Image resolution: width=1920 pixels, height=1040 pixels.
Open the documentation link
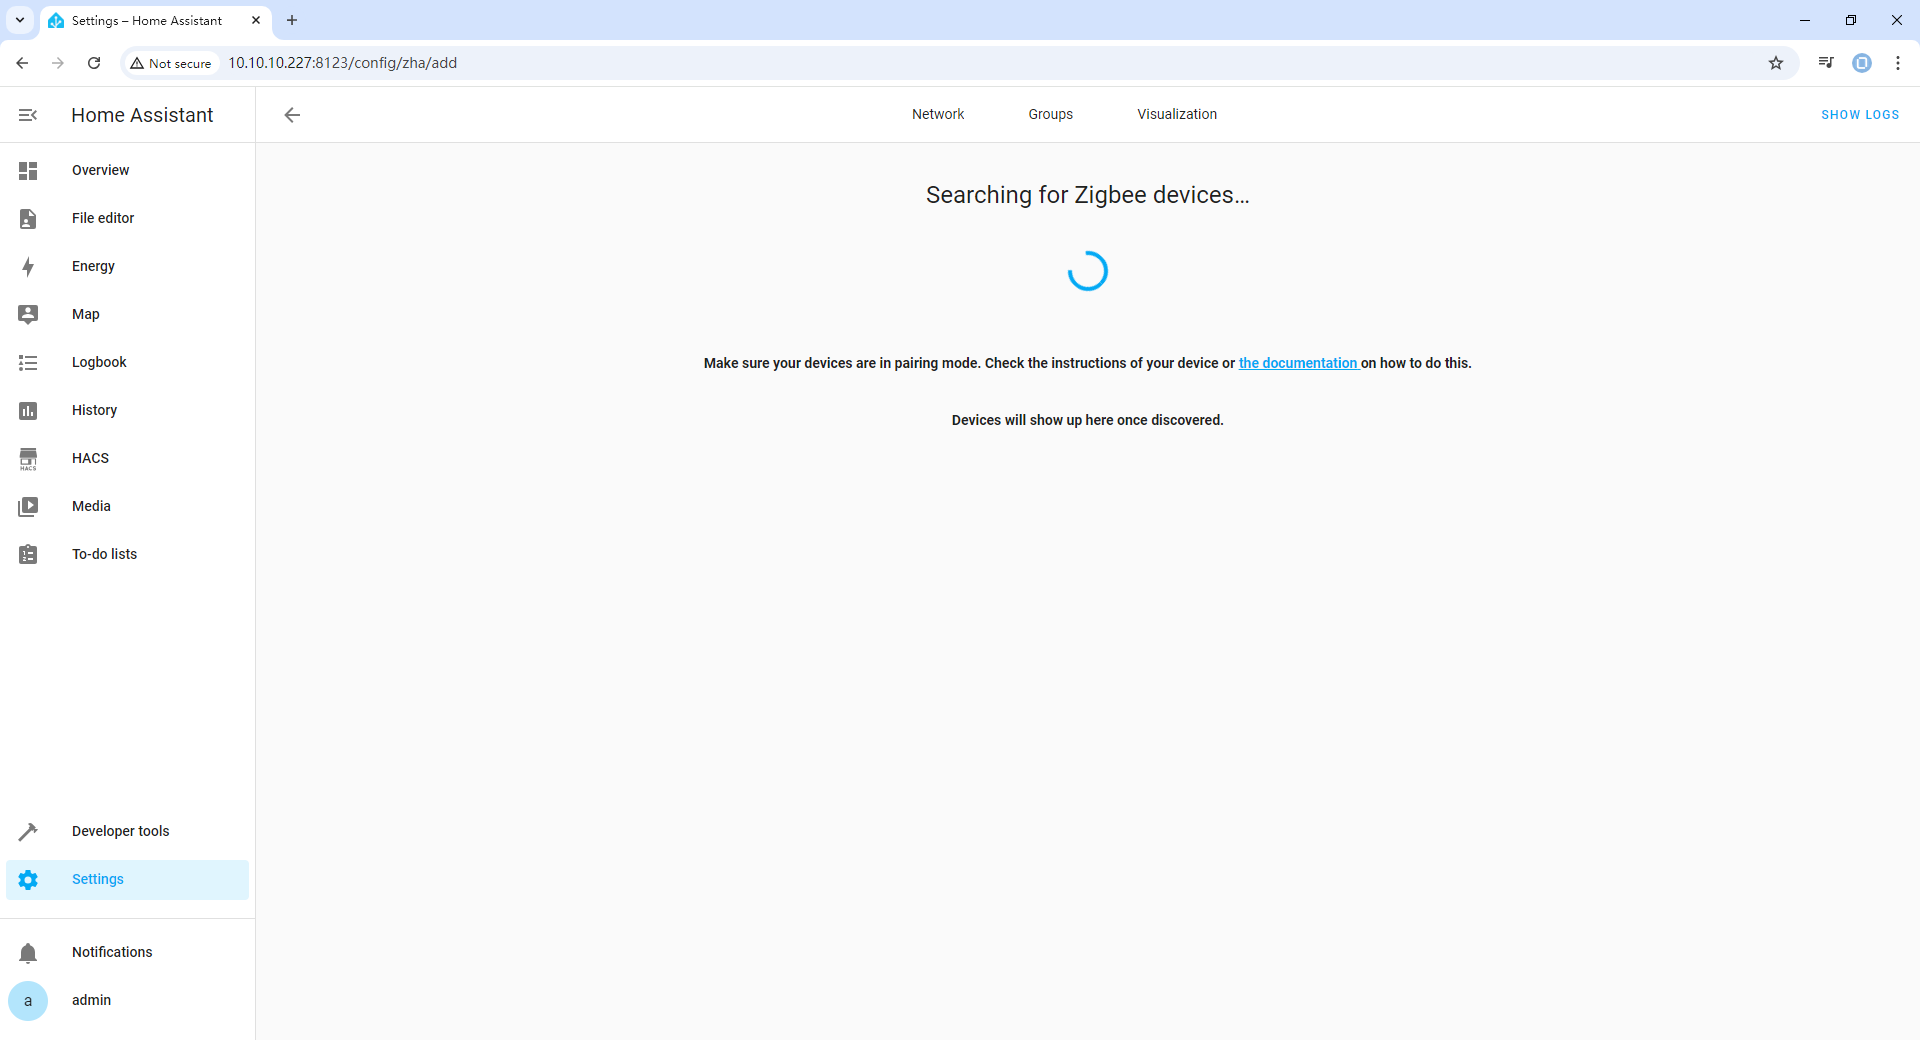tap(1297, 363)
